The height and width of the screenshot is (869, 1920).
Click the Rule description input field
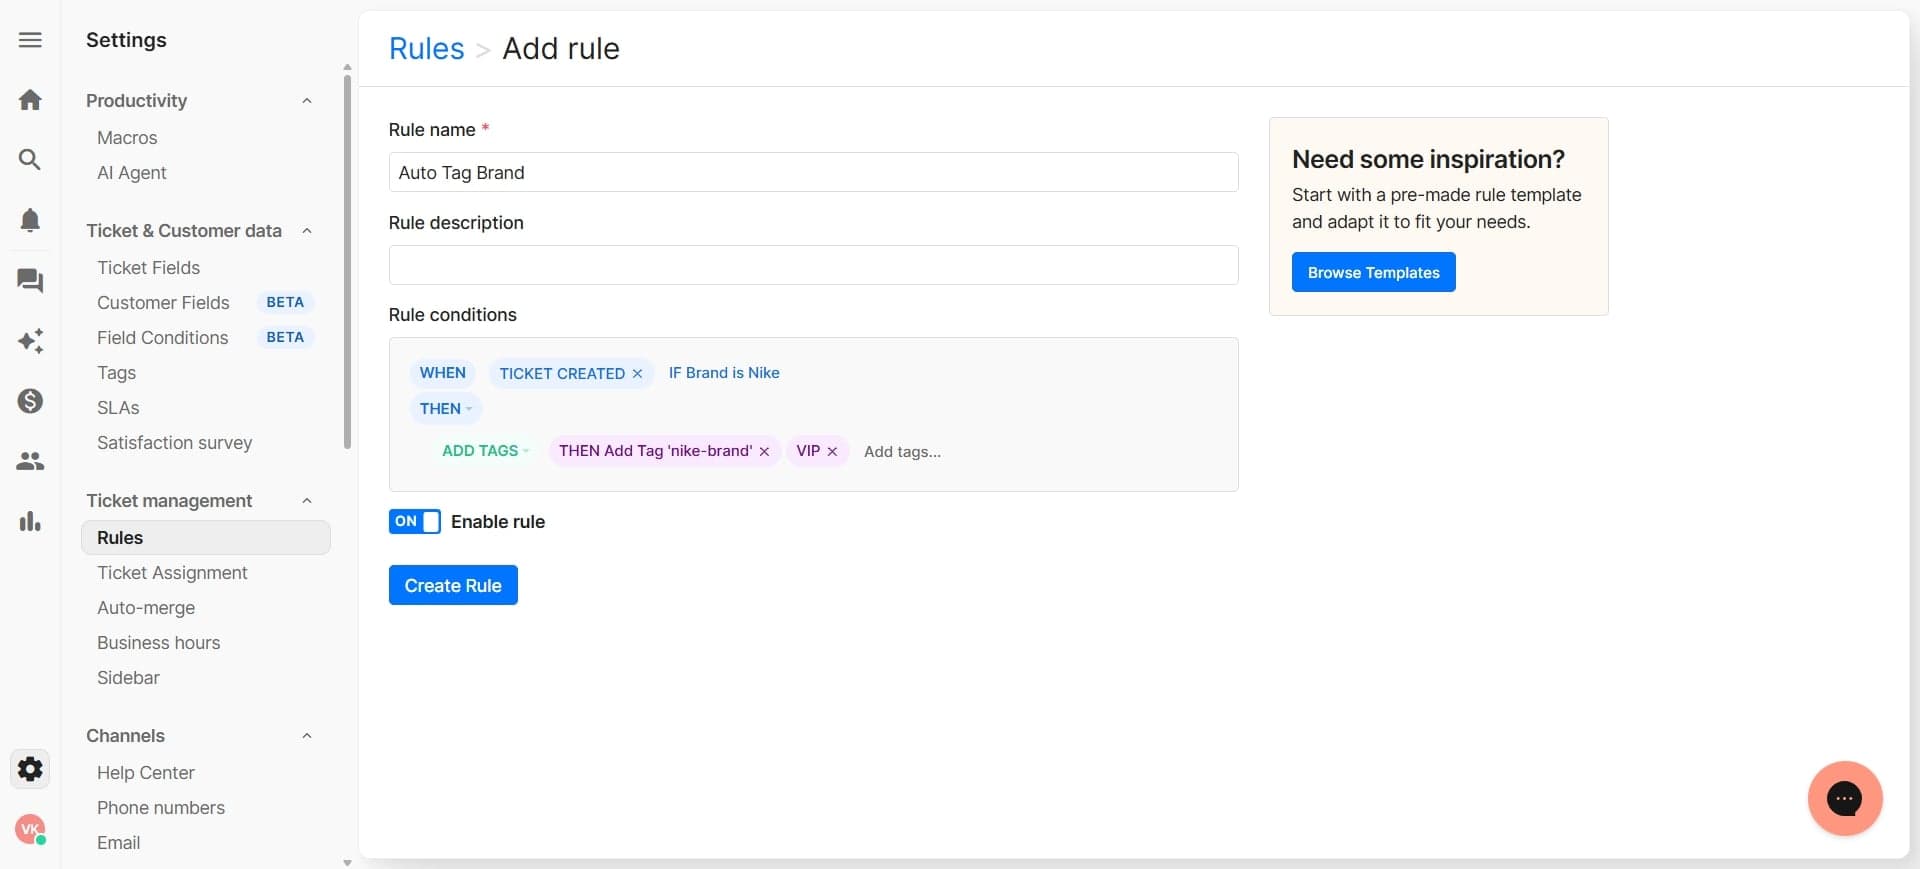[813, 265]
